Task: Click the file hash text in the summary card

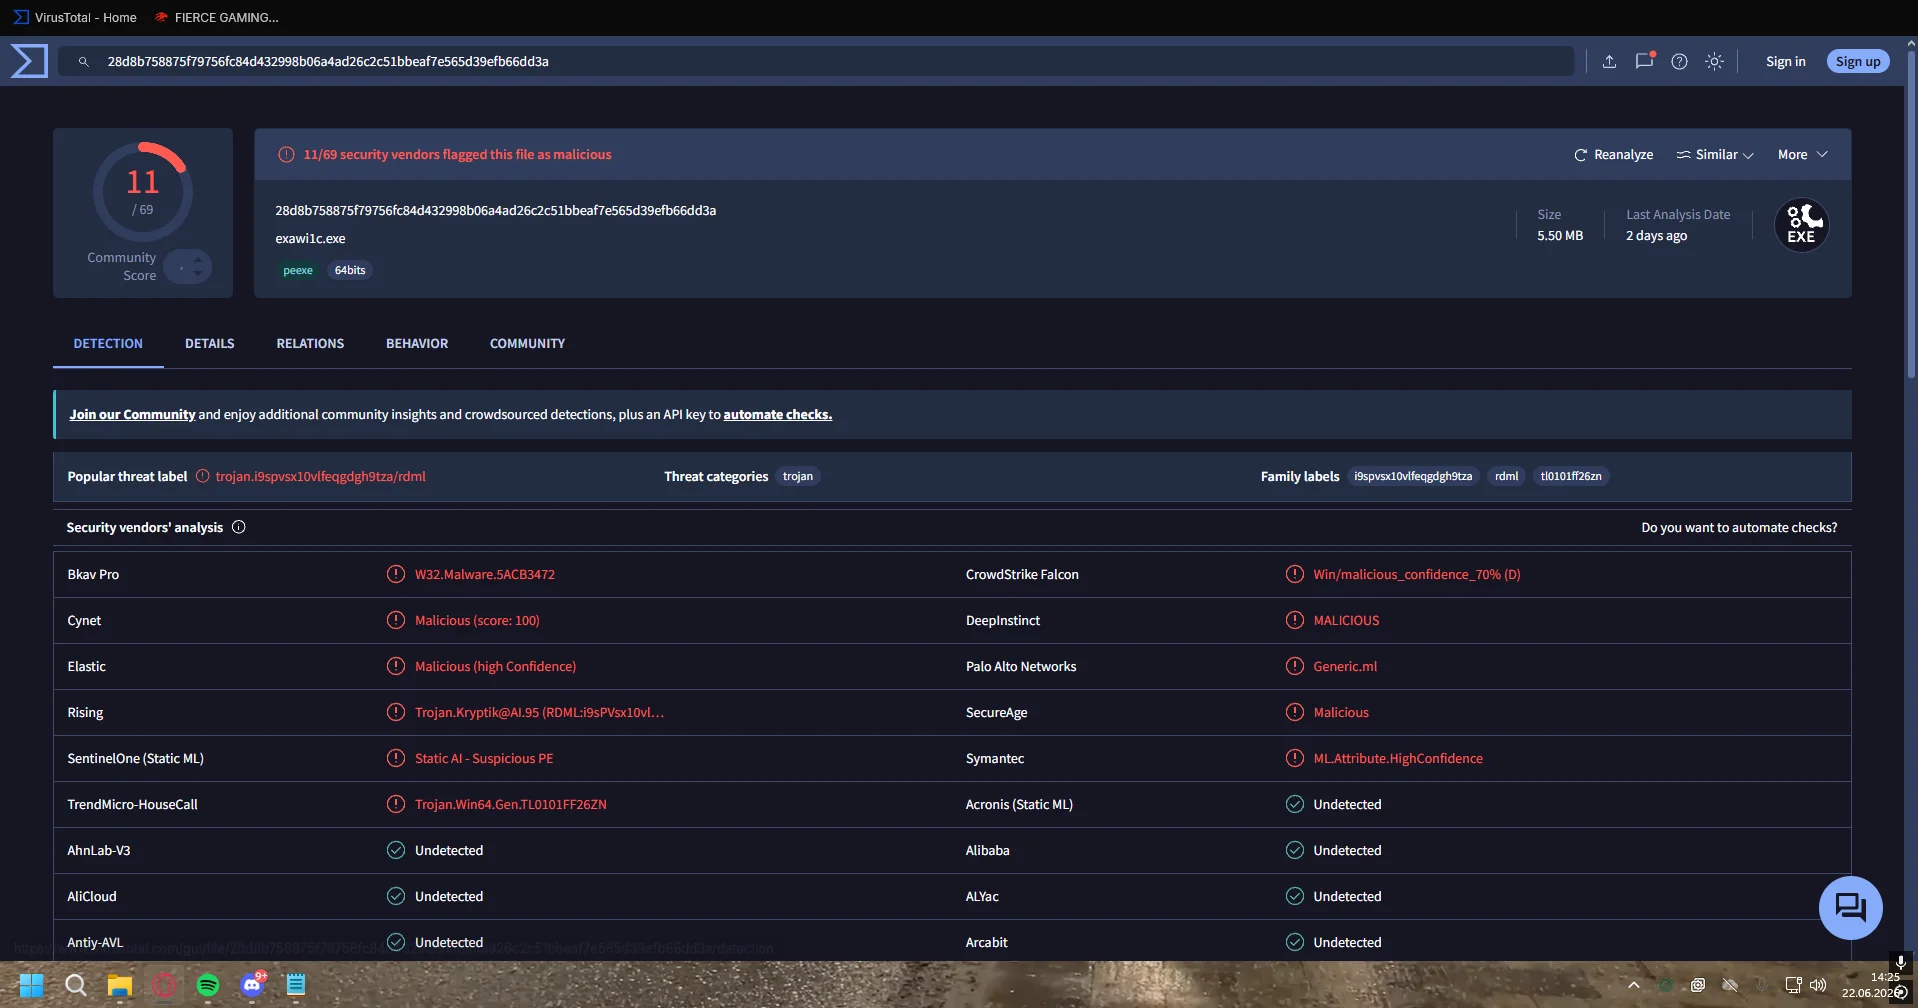Action: click(496, 210)
